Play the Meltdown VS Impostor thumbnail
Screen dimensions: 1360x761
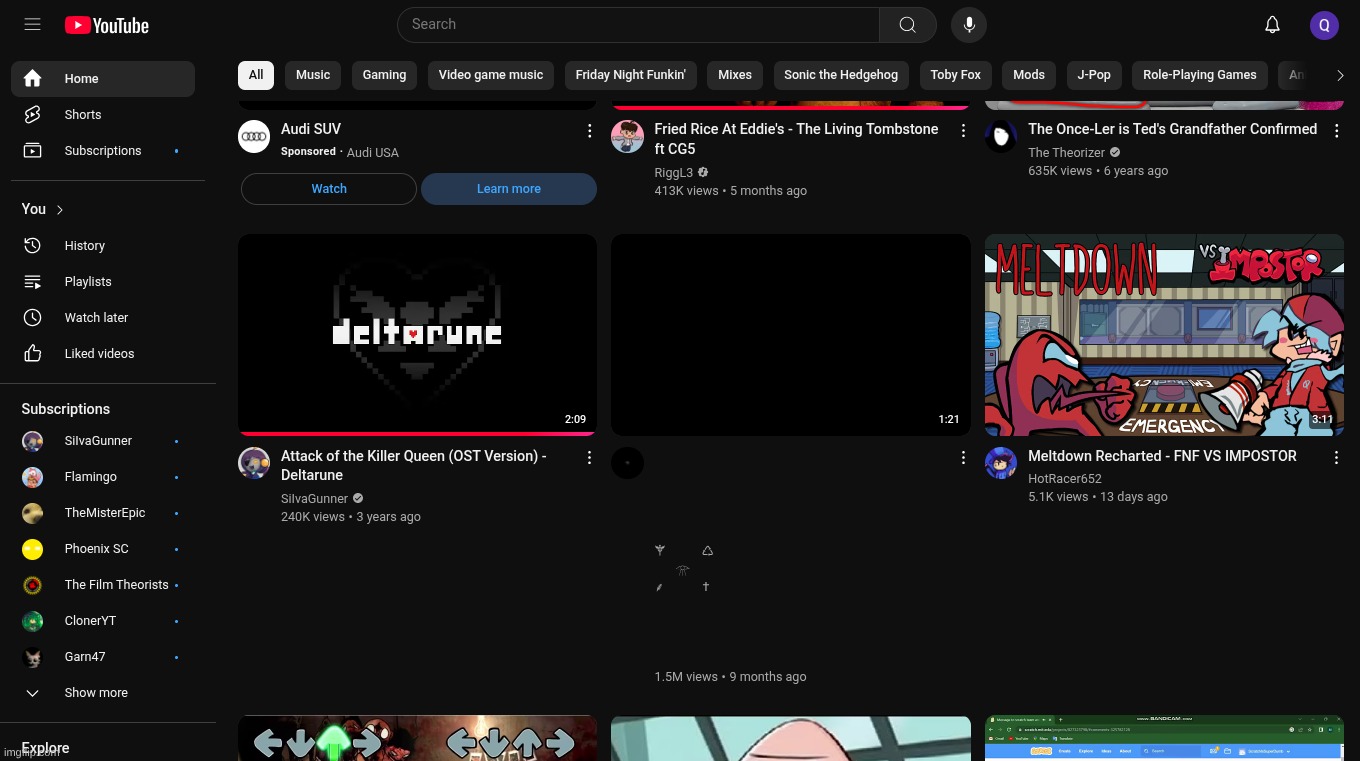point(1164,335)
